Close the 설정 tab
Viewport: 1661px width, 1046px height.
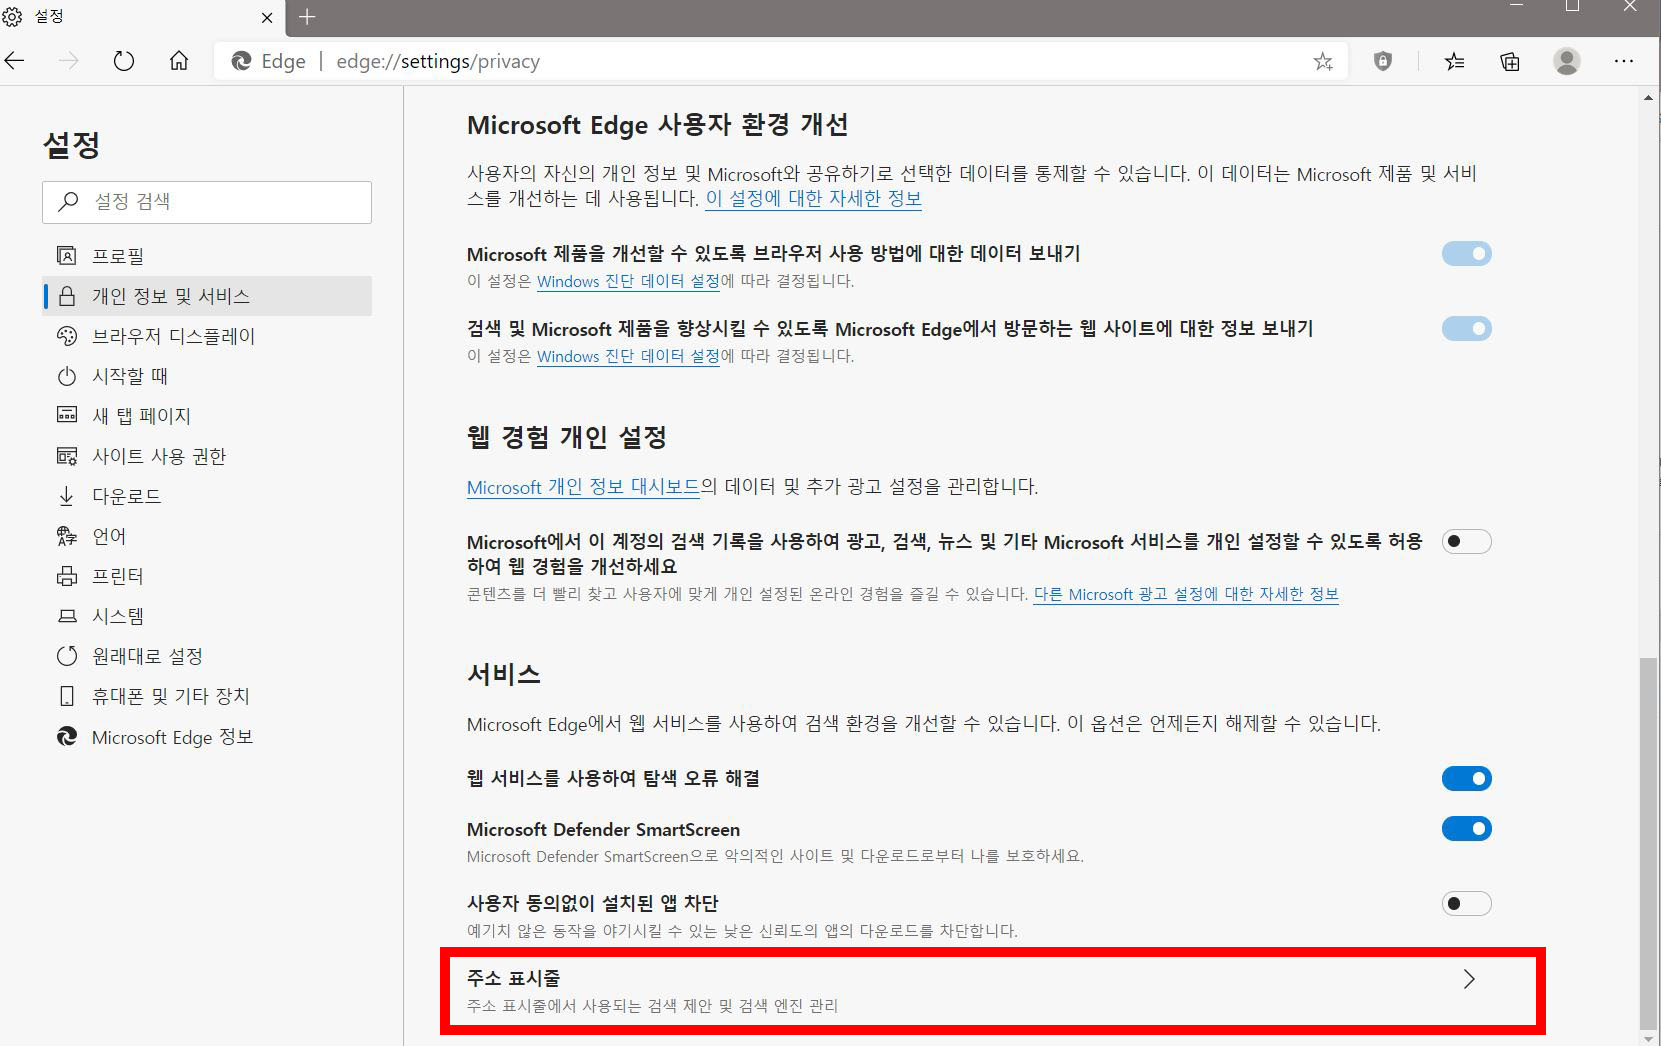tap(267, 18)
